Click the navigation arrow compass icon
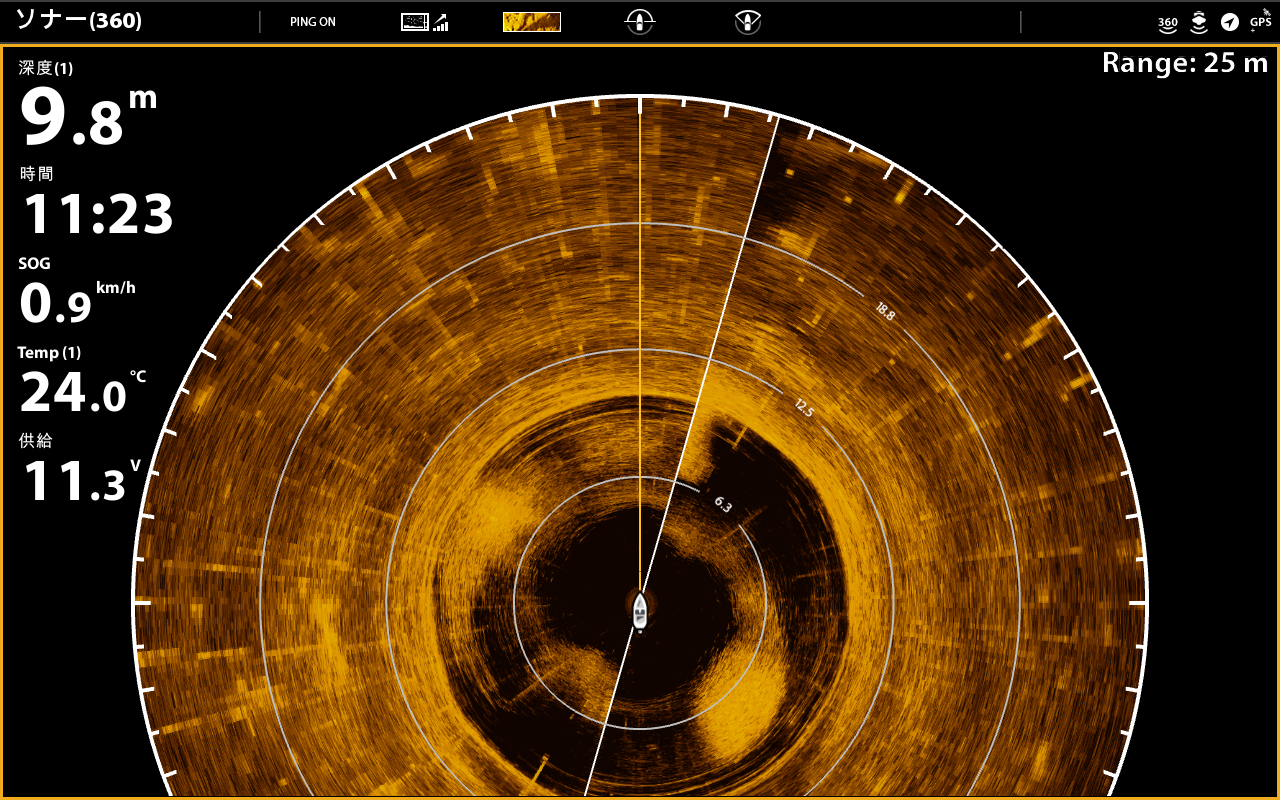The width and height of the screenshot is (1280, 800). [x=1229, y=22]
